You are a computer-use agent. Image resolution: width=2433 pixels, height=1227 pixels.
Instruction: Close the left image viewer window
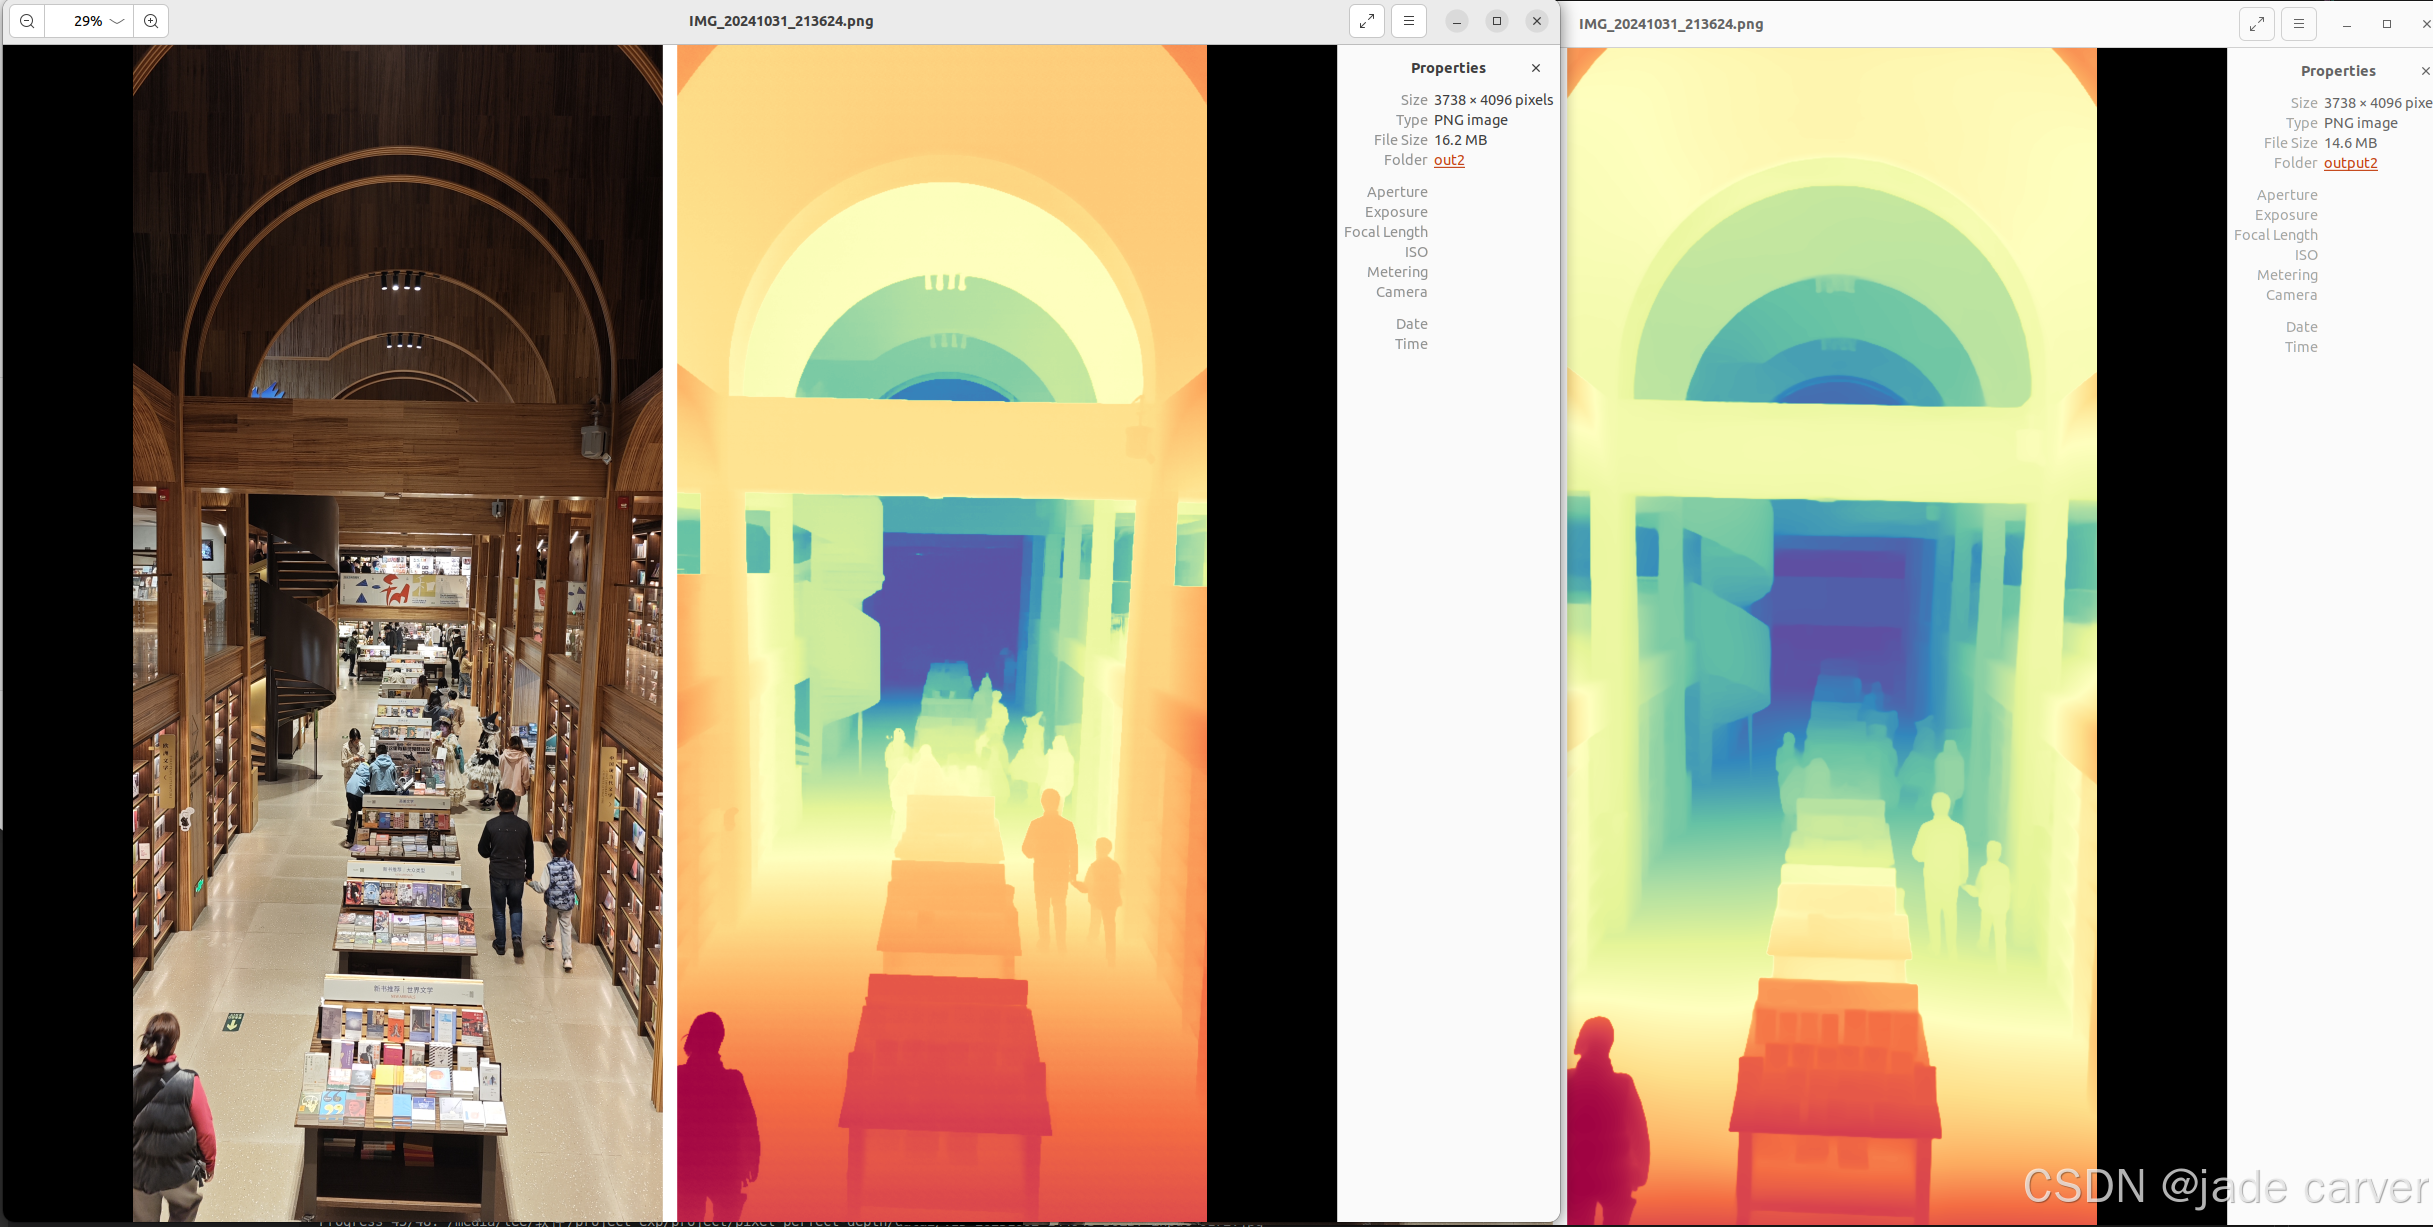click(x=1537, y=21)
